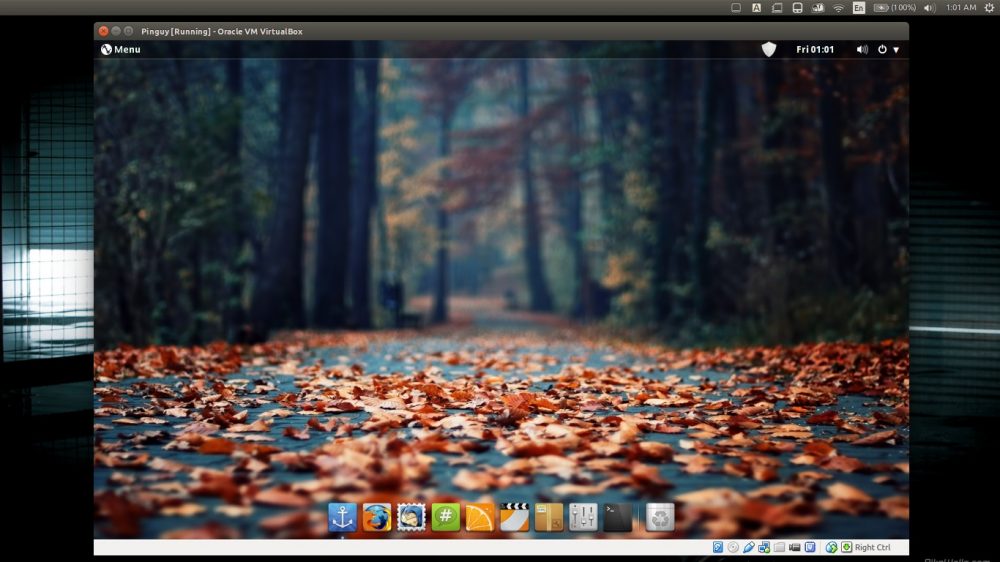The image size is (1000, 562).
Task: Open the terminal from the dock
Action: click(x=617, y=517)
